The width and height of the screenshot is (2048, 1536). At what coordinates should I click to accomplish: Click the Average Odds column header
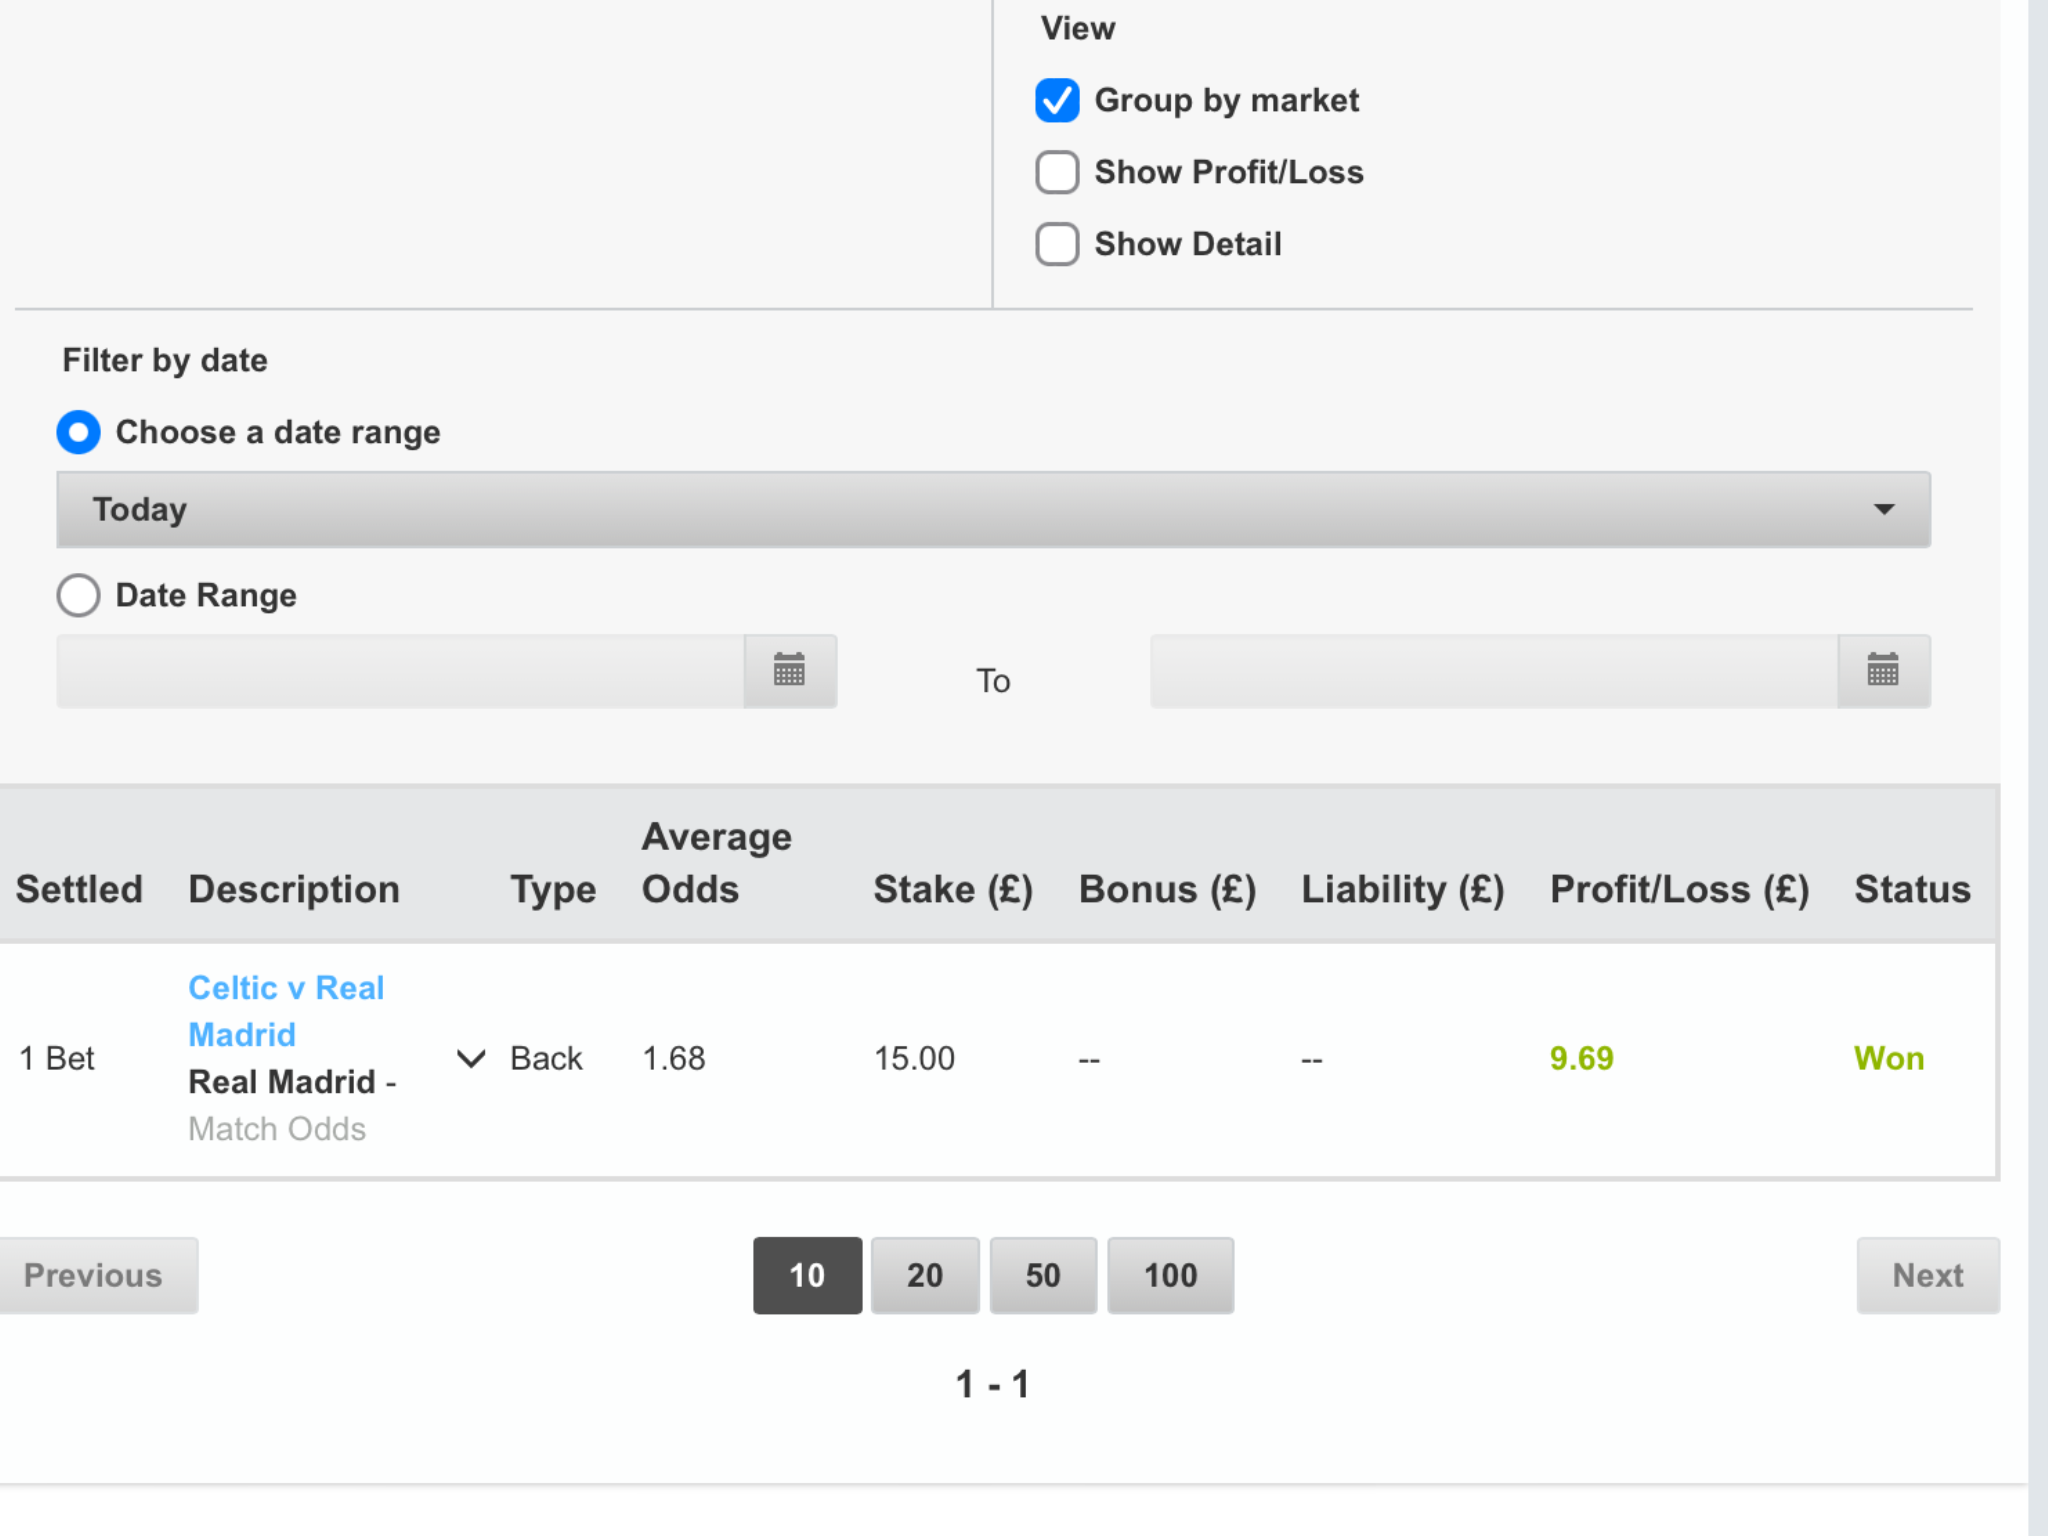tap(716, 863)
